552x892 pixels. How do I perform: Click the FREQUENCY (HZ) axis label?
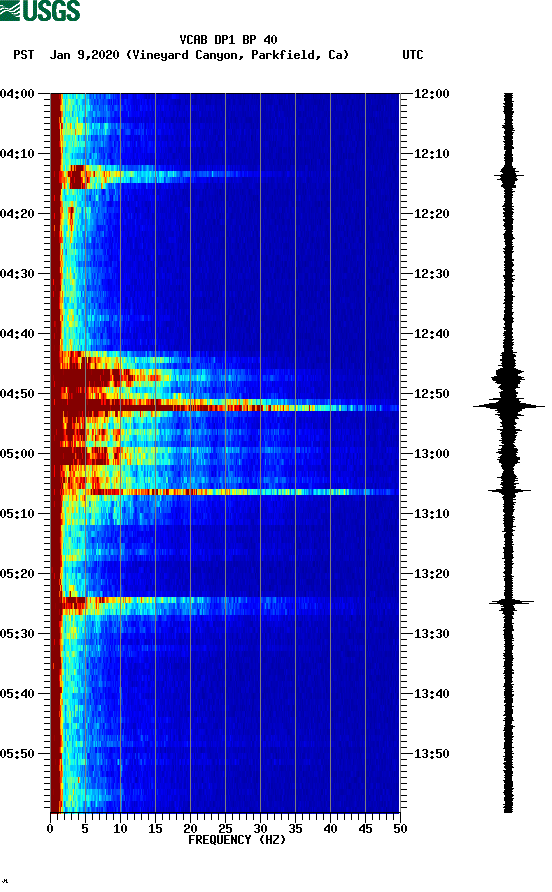click(237, 840)
